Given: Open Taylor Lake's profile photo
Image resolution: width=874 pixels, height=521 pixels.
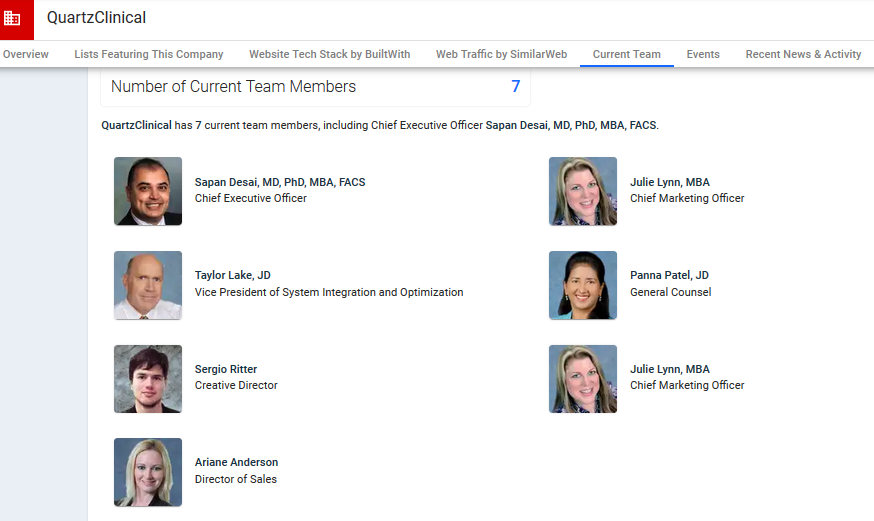Looking at the screenshot, I should click(148, 285).
